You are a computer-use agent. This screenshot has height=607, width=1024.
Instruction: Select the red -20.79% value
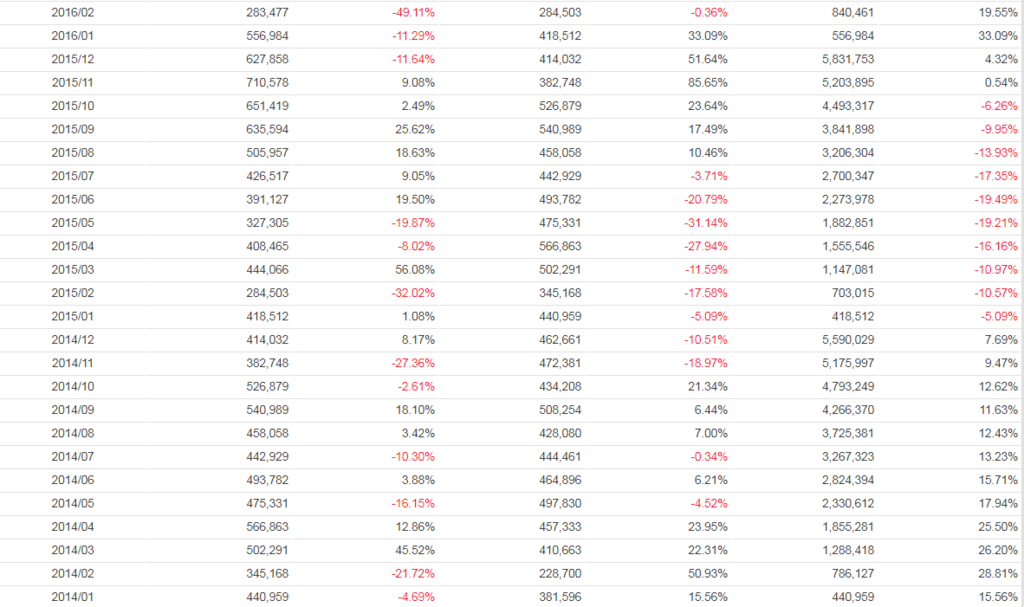pyautogui.click(x=706, y=199)
